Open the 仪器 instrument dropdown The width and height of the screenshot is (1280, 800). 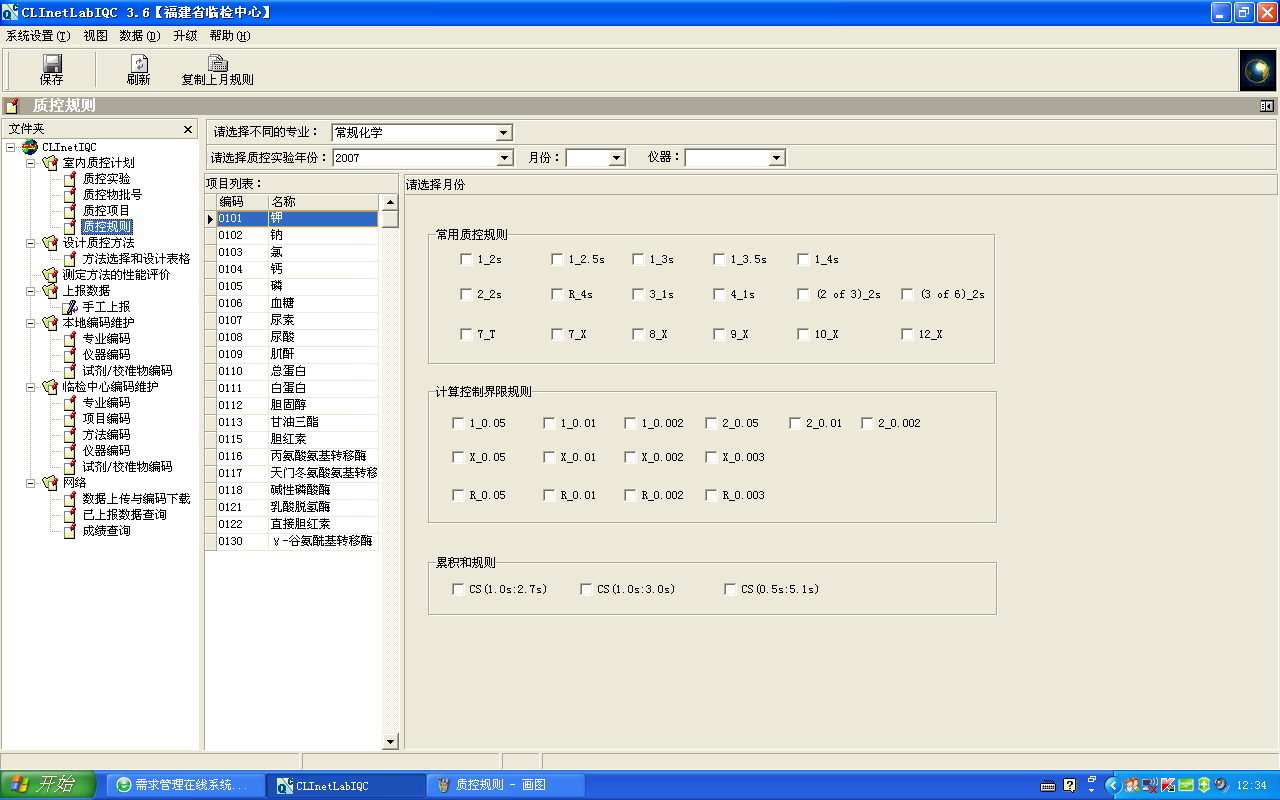[x=777, y=158]
